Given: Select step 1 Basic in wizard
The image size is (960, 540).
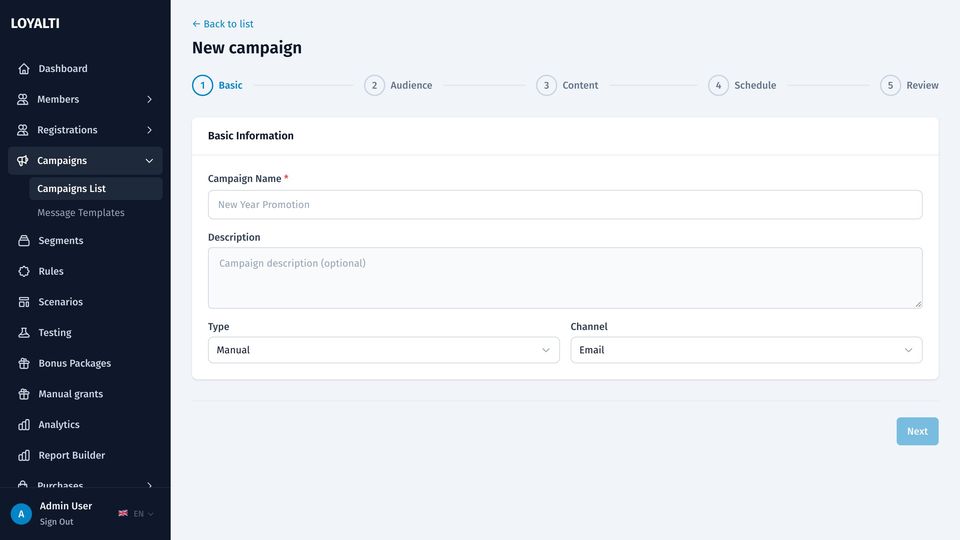Looking at the screenshot, I should click(x=217, y=85).
